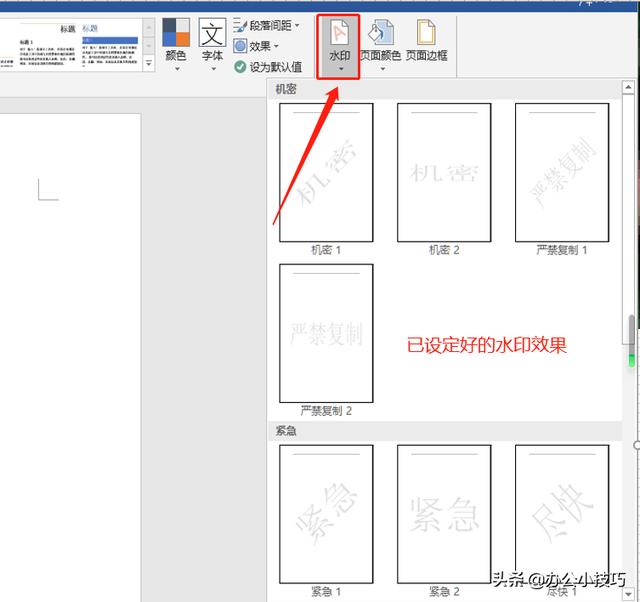Select the 紧急 2 watermark thumbnail

[444, 514]
